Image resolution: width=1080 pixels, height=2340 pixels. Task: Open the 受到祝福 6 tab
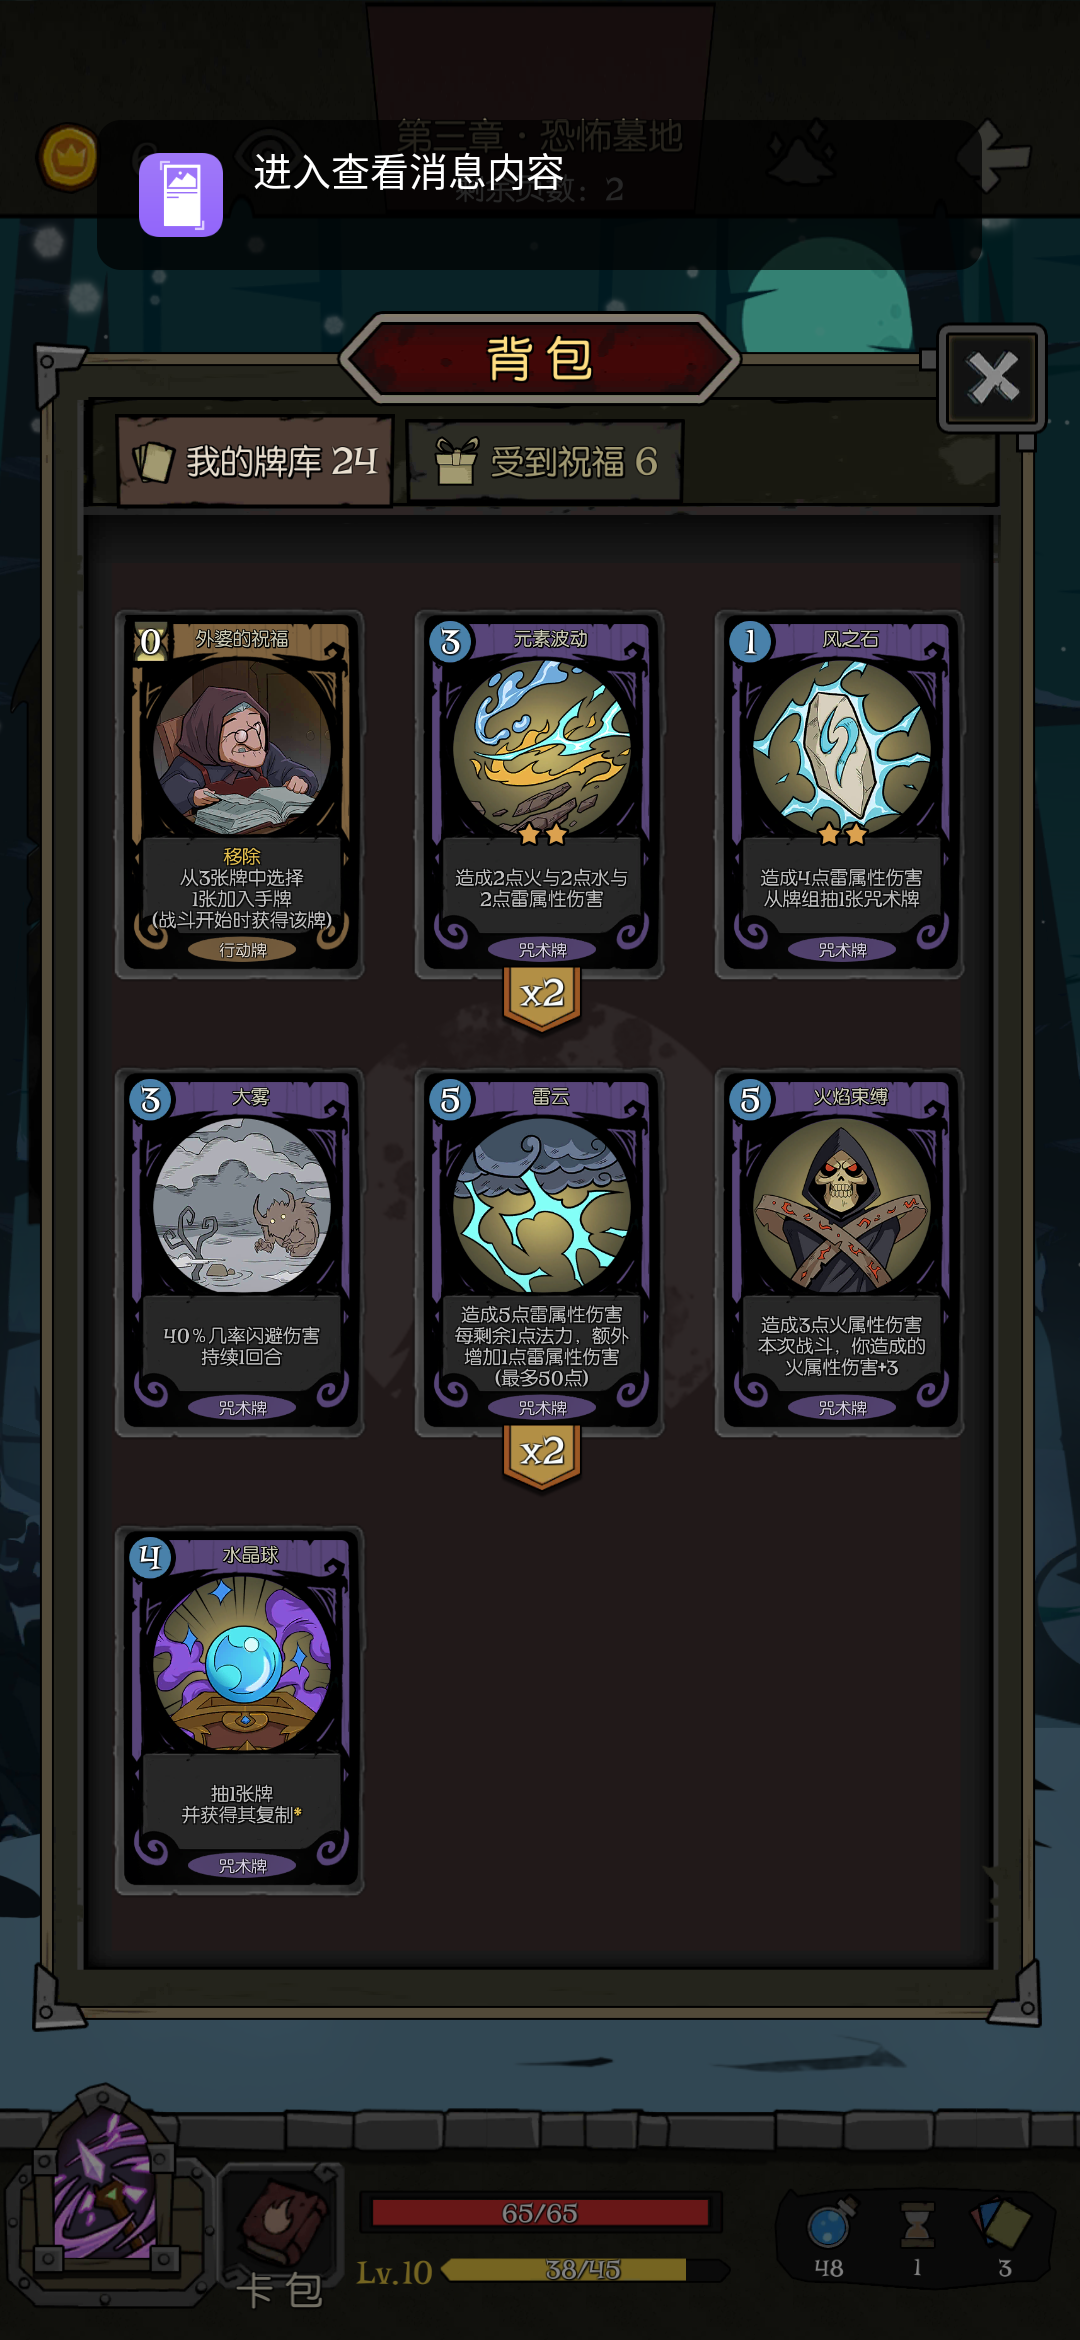pyautogui.click(x=545, y=461)
